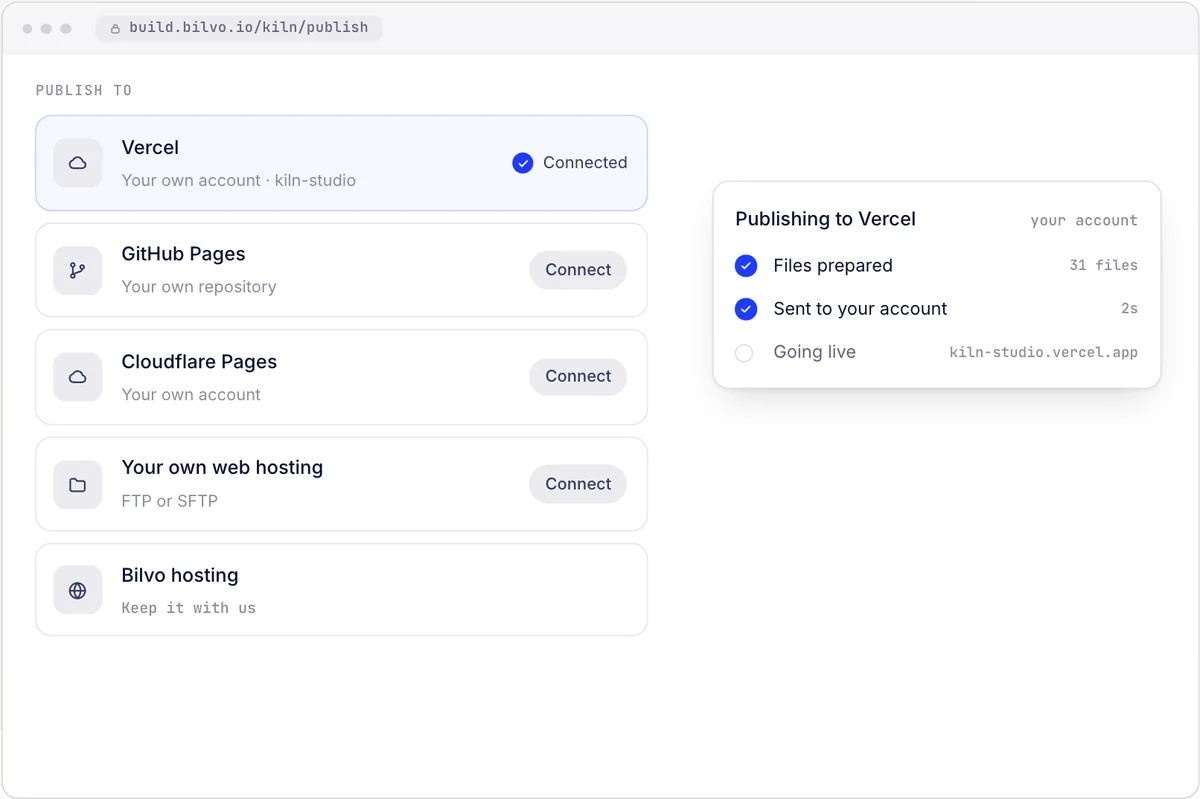Click the Files prepared checkmark
The image size is (1200, 799).
tap(746, 266)
